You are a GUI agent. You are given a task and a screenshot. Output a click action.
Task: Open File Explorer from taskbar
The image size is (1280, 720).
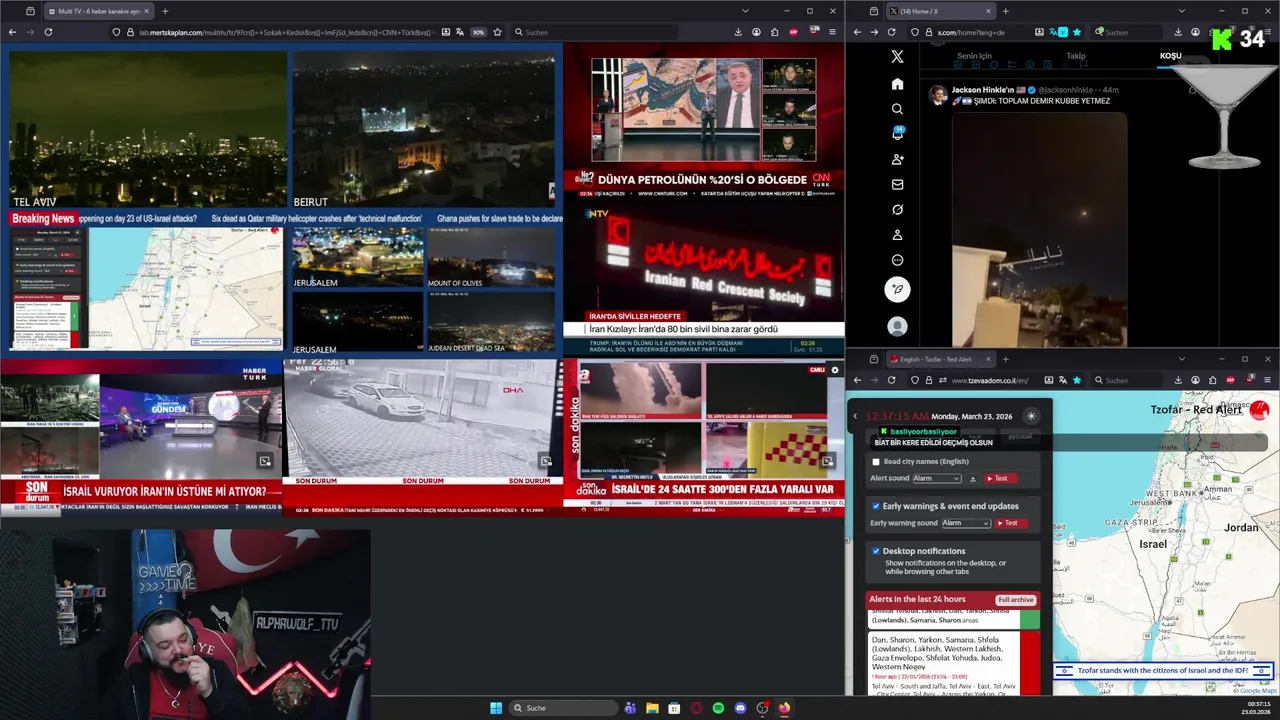652,708
